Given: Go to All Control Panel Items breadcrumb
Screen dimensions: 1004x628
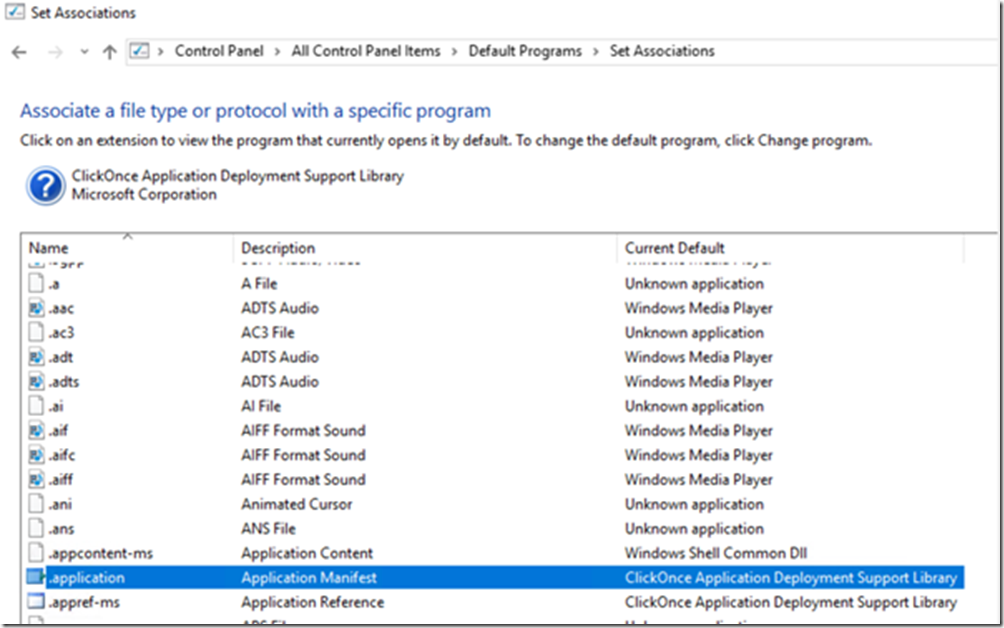Looking at the screenshot, I should pyautogui.click(x=366, y=51).
